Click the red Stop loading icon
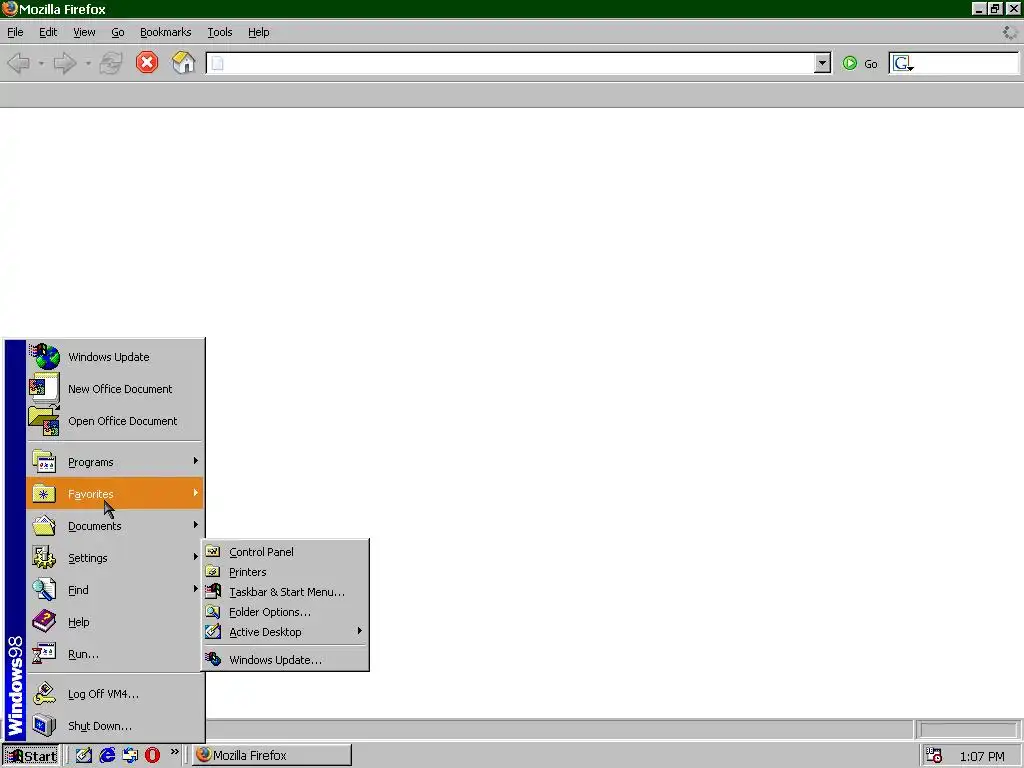1024x768 pixels. point(147,63)
